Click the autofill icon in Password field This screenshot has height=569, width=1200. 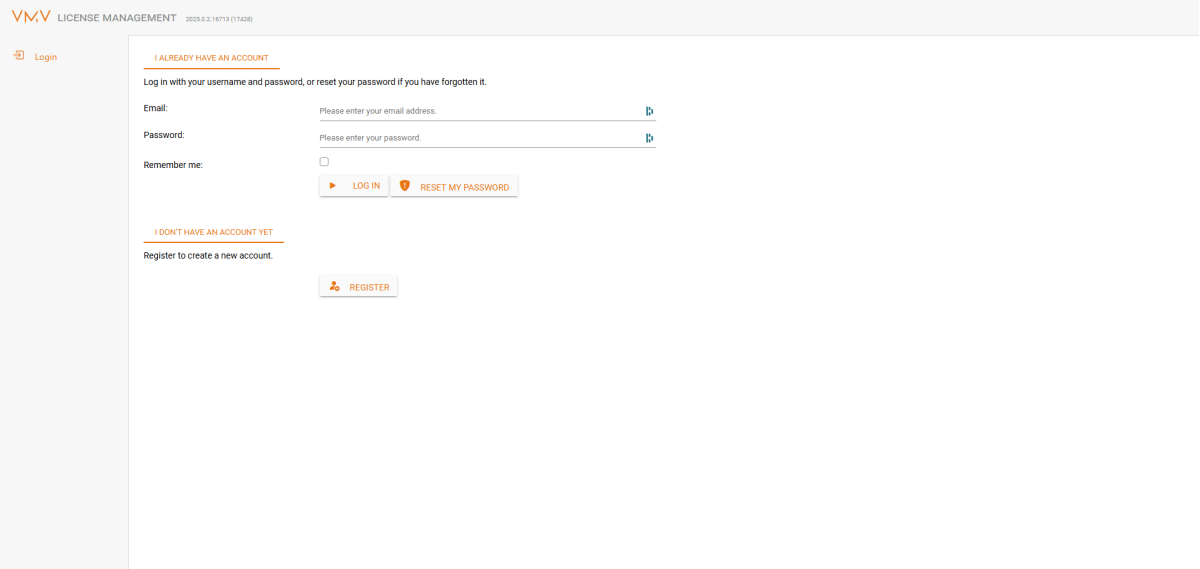649,138
